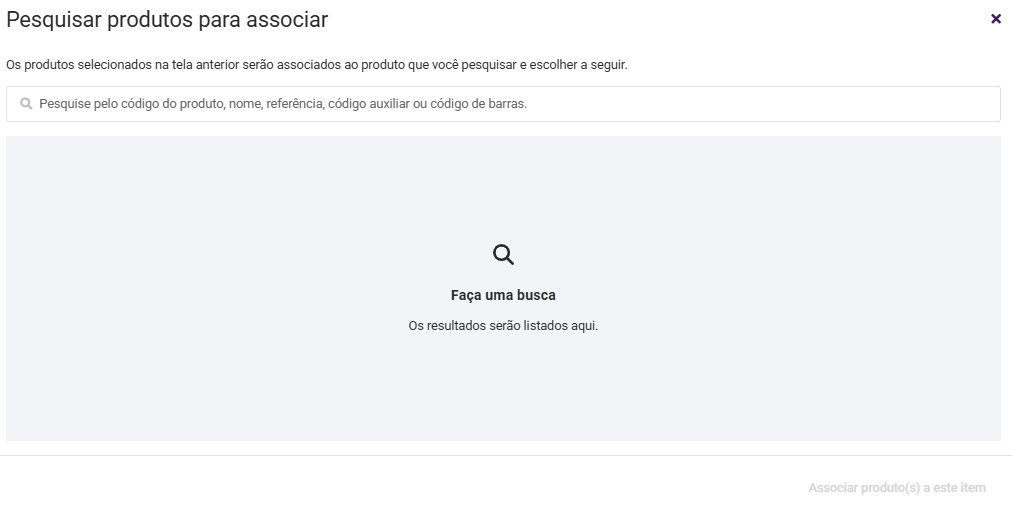
Task: Select the word referência in search placeholder
Action: [294, 104]
